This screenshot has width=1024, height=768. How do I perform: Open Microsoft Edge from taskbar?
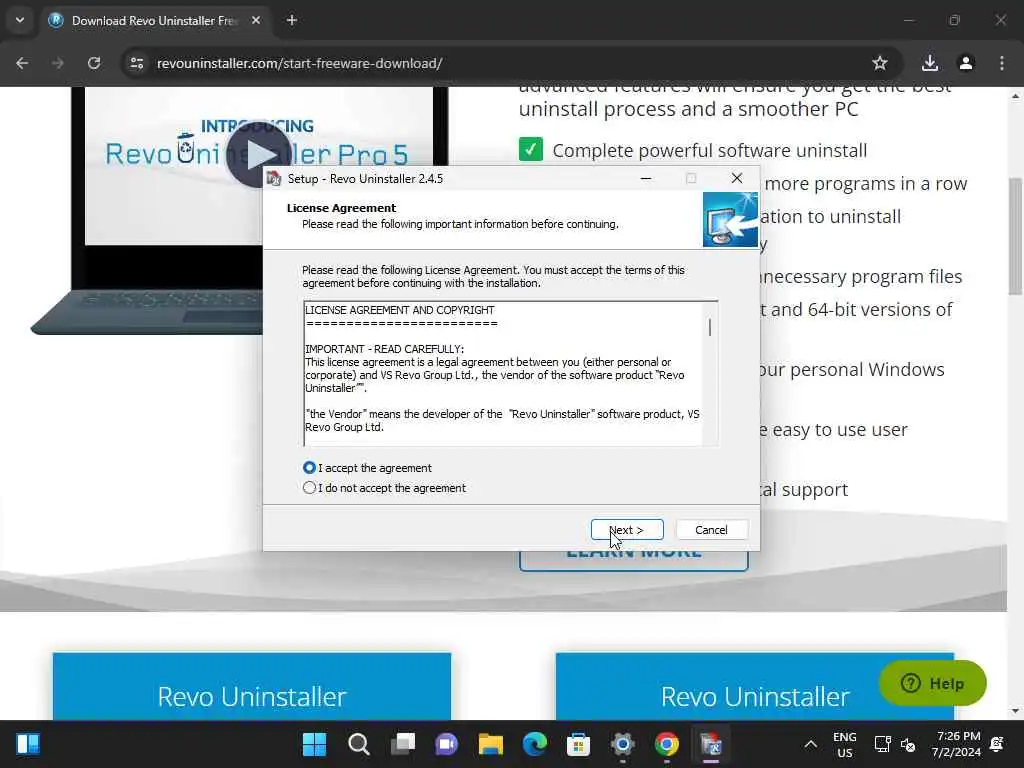coord(535,744)
